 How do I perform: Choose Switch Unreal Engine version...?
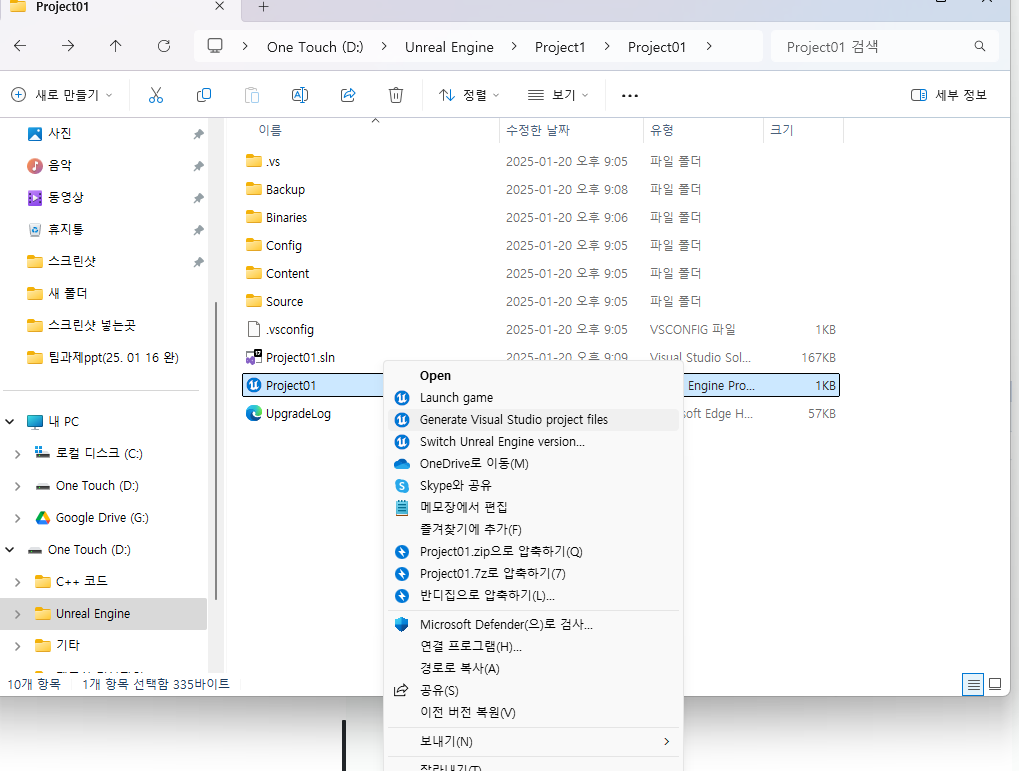pyautogui.click(x=534, y=441)
